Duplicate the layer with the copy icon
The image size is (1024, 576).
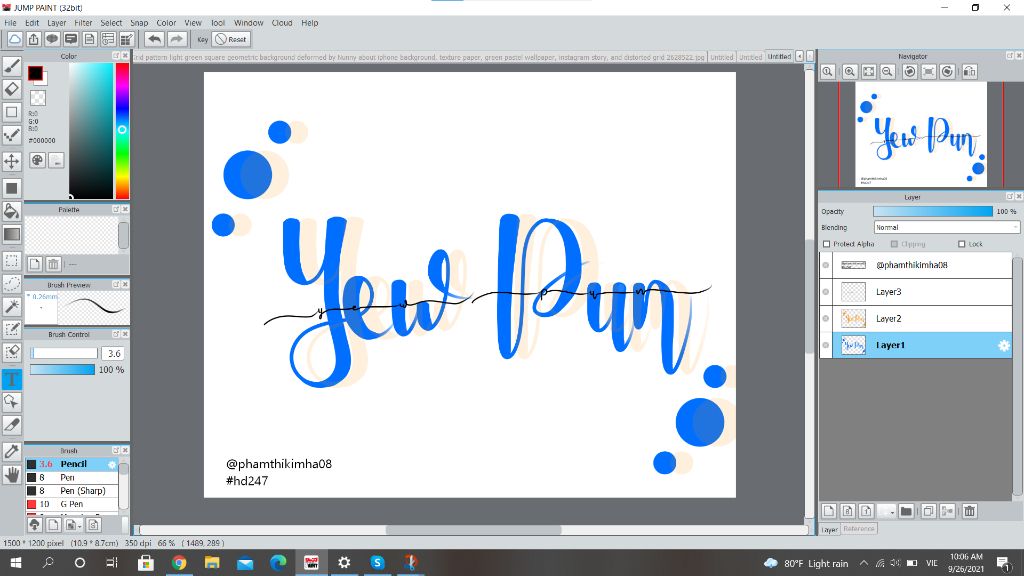928,511
